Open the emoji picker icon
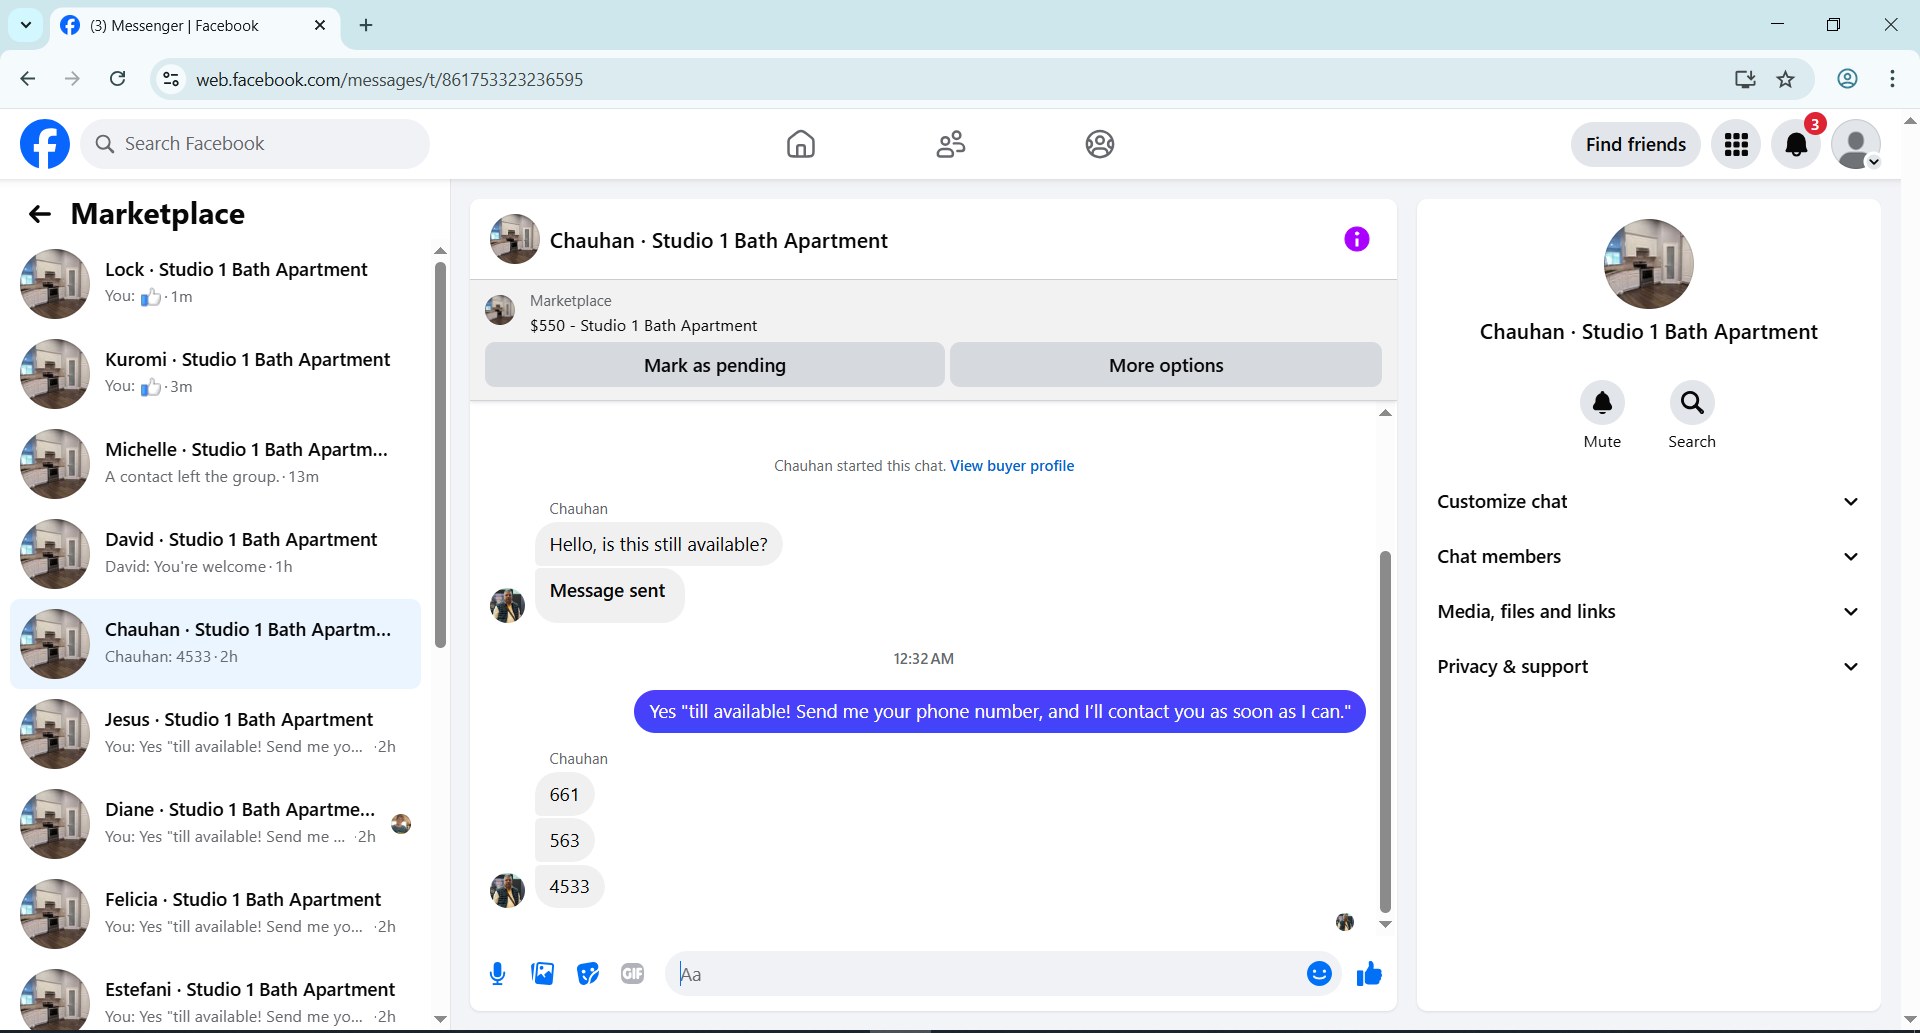Viewport: 1920px width, 1033px height. [1319, 974]
